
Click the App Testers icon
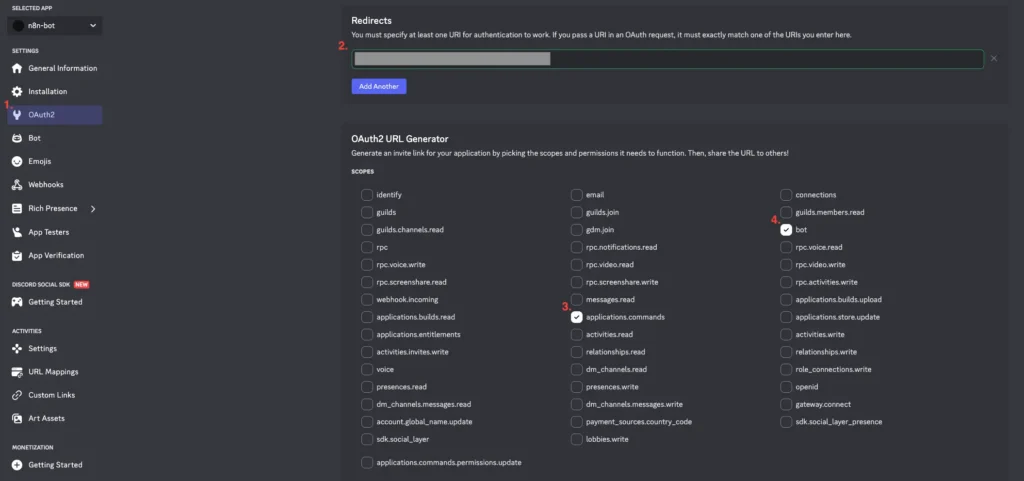[17, 232]
